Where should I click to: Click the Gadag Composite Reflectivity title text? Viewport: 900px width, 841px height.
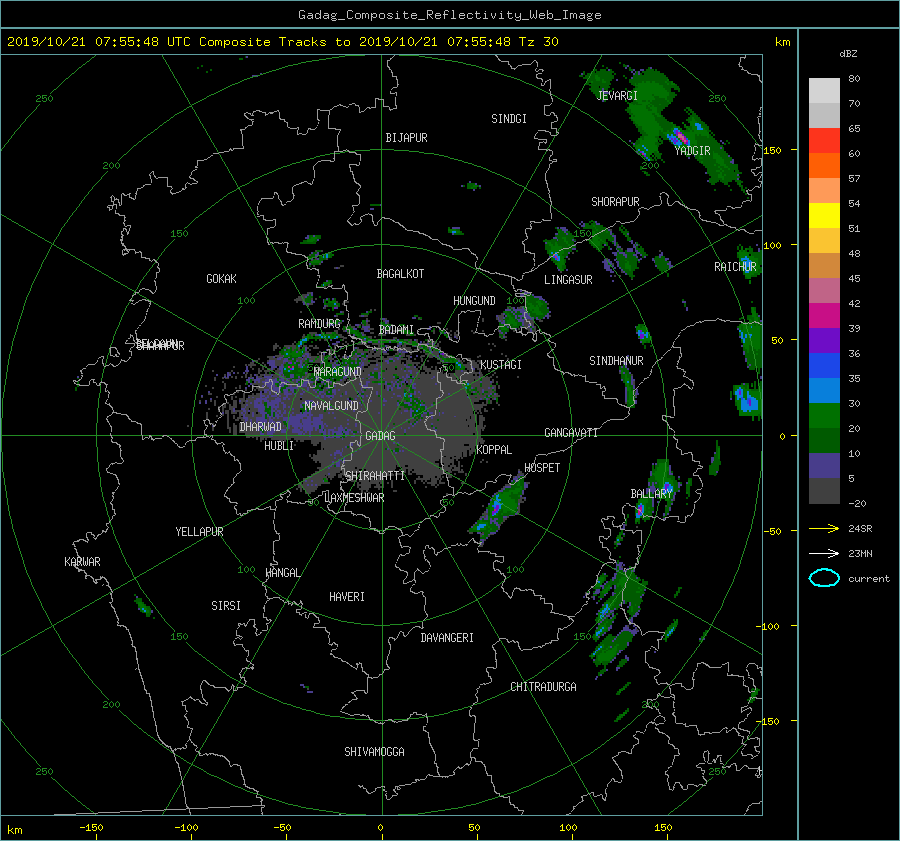tap(449, 15)
